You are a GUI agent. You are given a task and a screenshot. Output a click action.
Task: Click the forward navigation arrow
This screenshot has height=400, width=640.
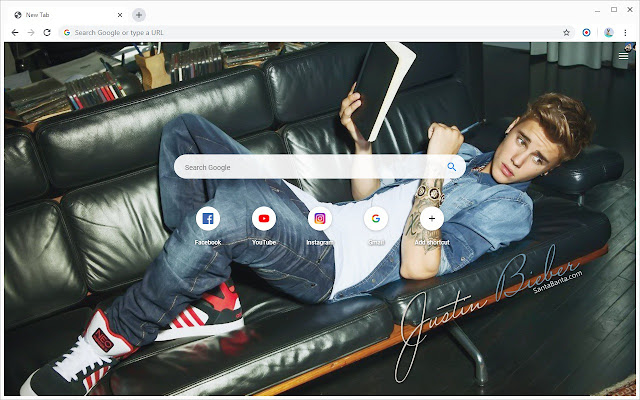point(31,33)
